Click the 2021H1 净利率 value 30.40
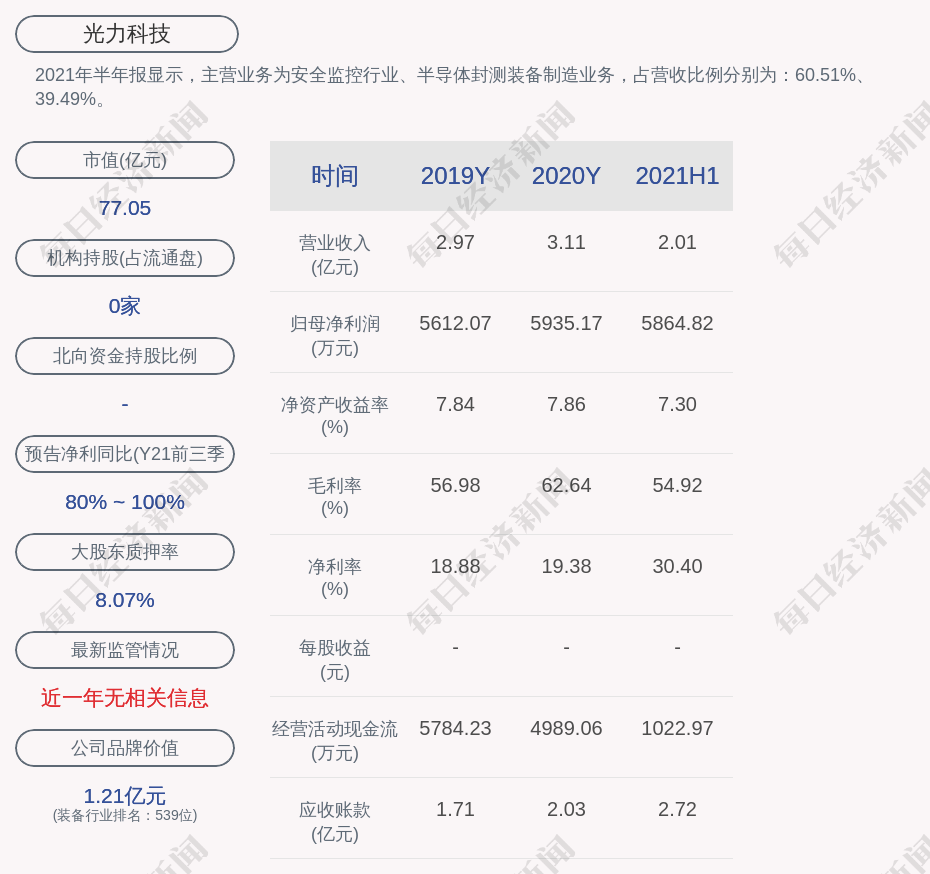 click(677, 566)
